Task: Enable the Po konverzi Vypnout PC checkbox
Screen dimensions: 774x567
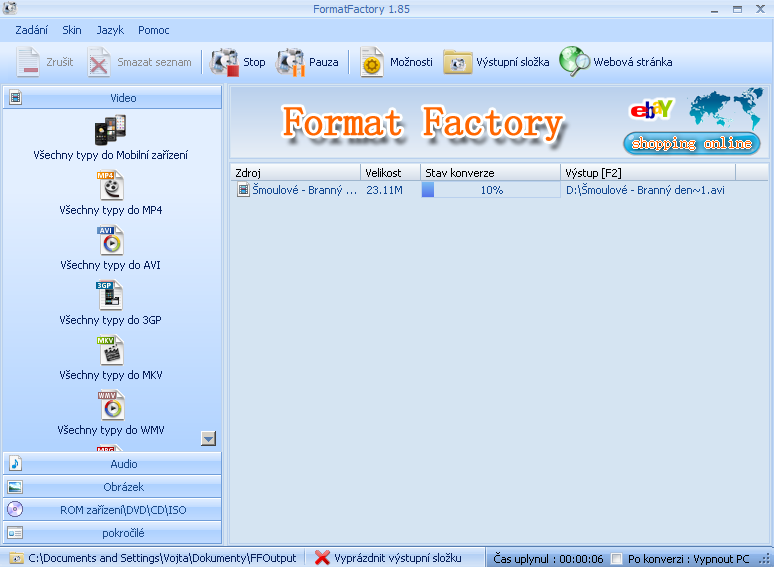Action: [616, 559]
